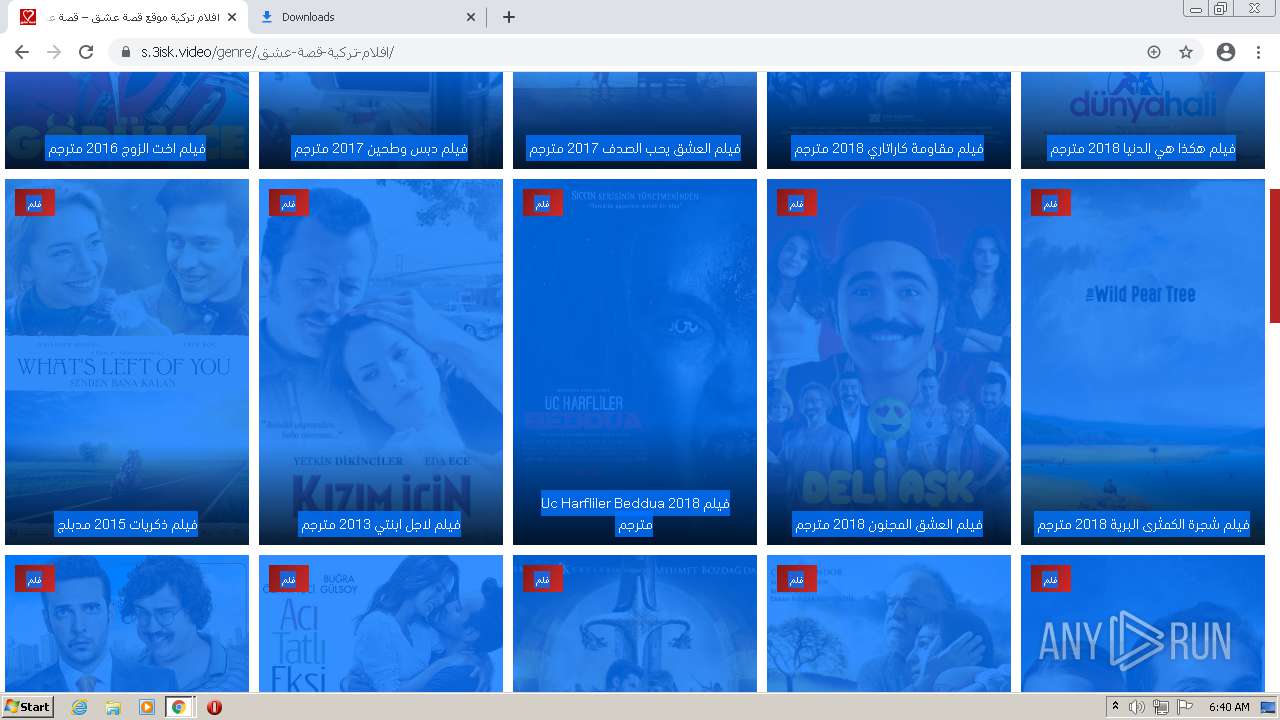Click the browser forward arrow
This screenshot has height=720, width=1280.
point(54,52)
